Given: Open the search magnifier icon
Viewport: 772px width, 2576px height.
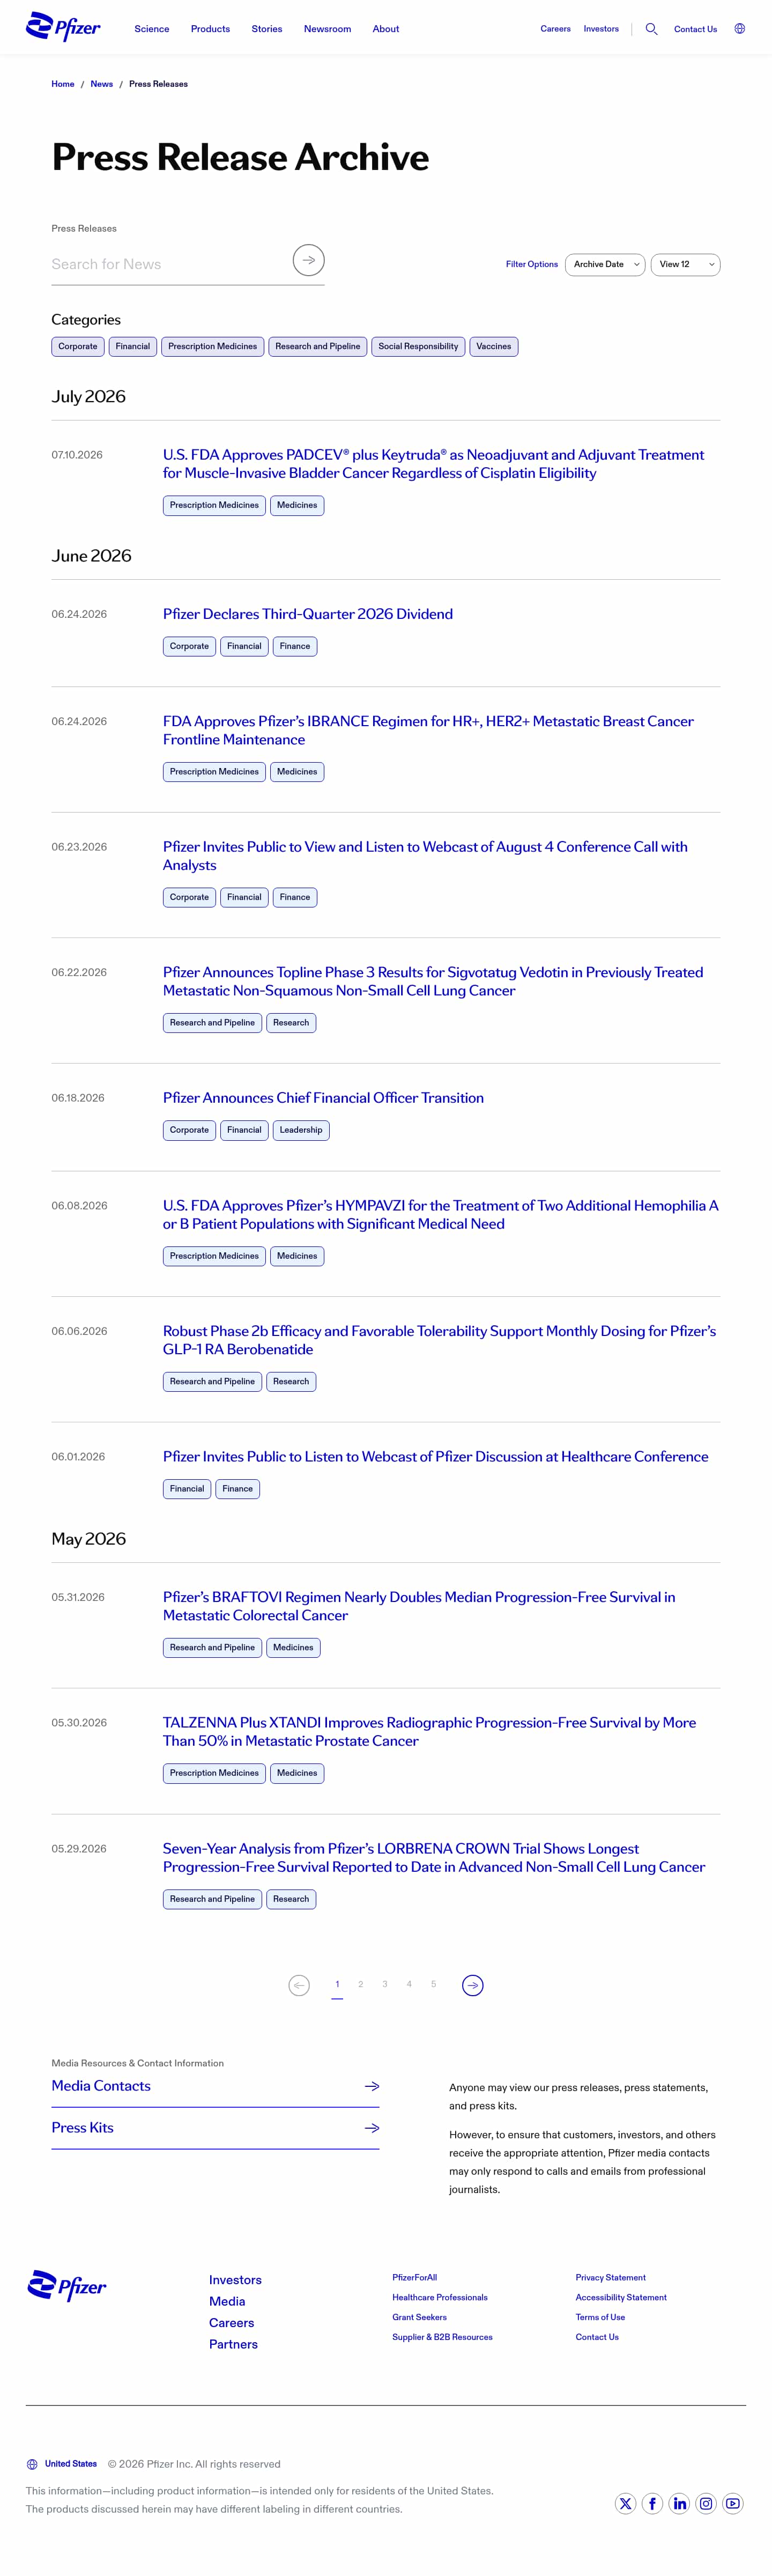Looking at the screenshot, I should (x=651, y=29).
